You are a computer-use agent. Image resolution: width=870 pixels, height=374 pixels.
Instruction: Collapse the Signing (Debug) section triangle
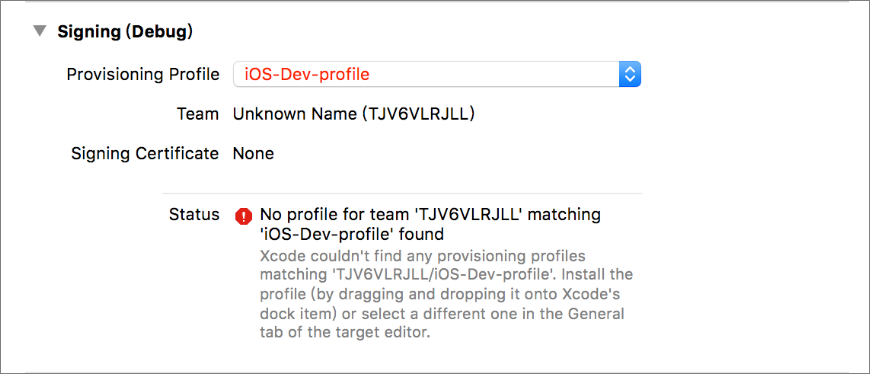(x=39, y=31)
